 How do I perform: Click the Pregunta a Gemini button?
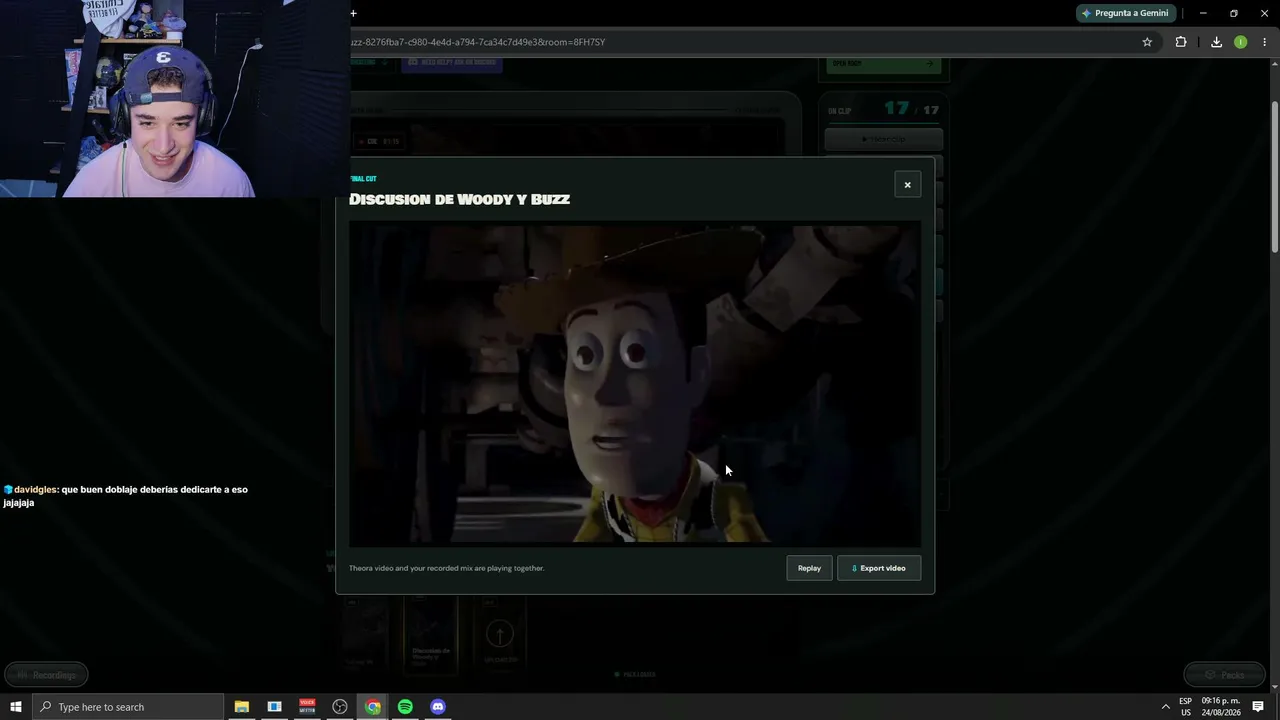pyautogui.click(x=1125, y=13)
